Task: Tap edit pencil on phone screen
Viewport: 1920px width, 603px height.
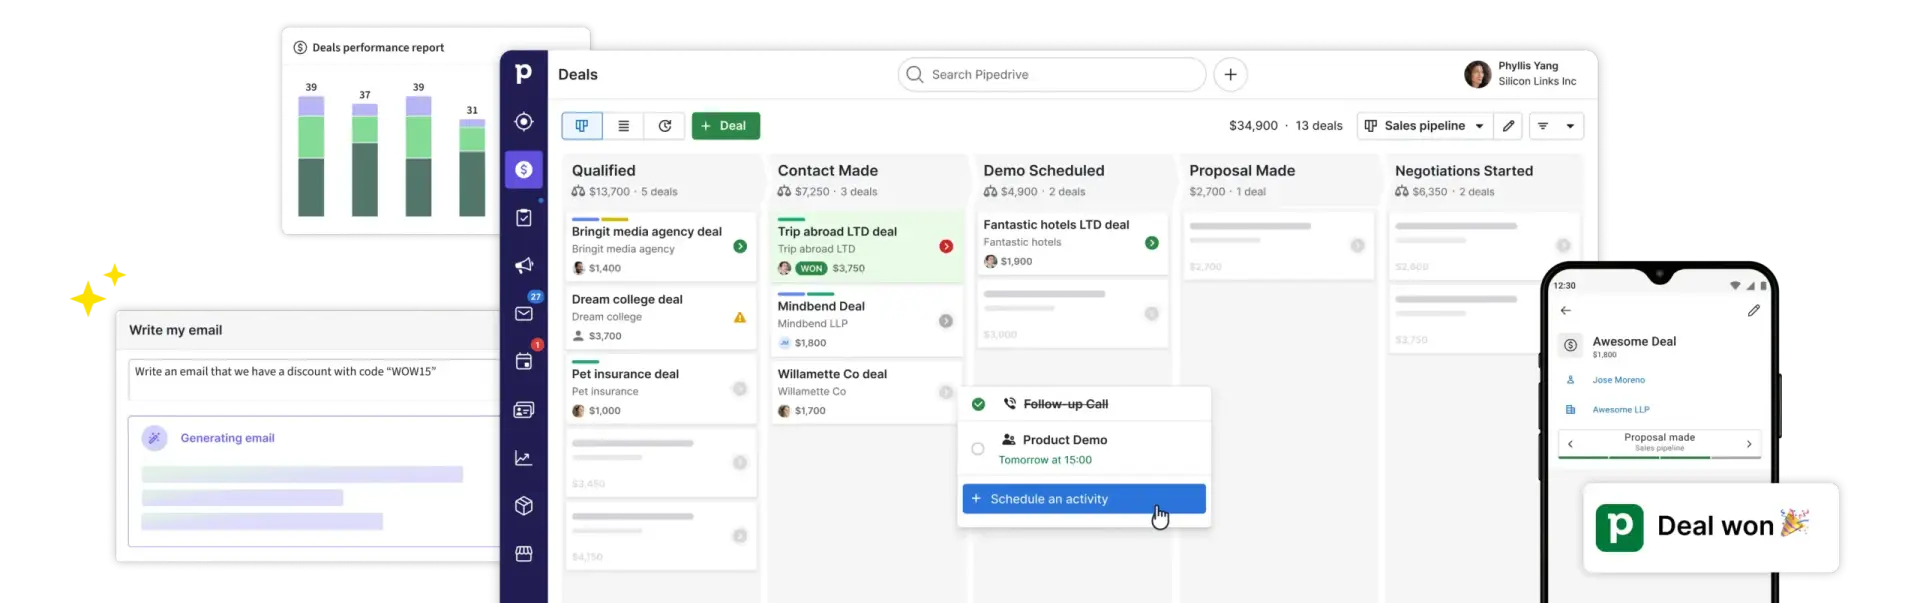Action: (1753, 311)
